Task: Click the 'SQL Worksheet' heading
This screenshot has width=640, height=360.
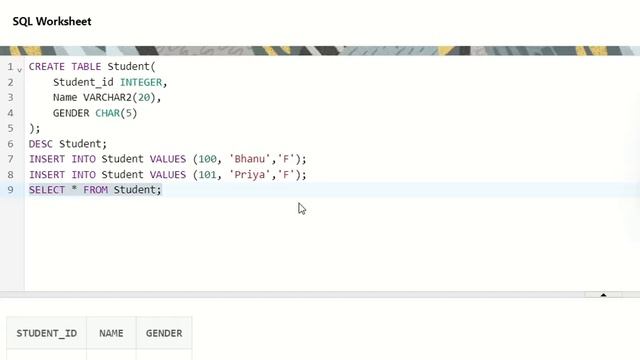Action: [x=52, y=21]
